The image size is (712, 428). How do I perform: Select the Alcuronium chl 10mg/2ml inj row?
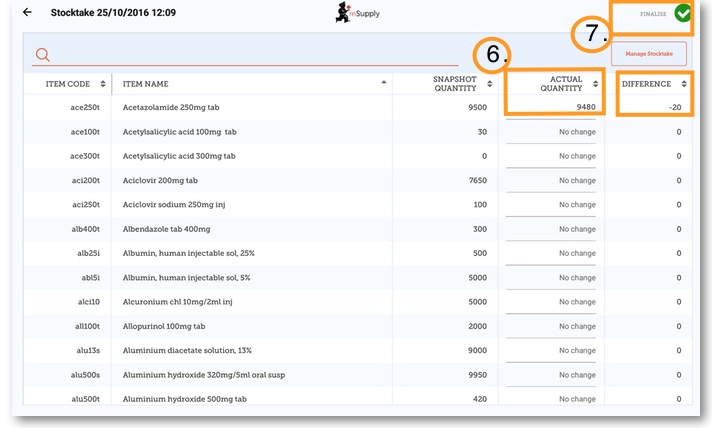coord(250,301)
